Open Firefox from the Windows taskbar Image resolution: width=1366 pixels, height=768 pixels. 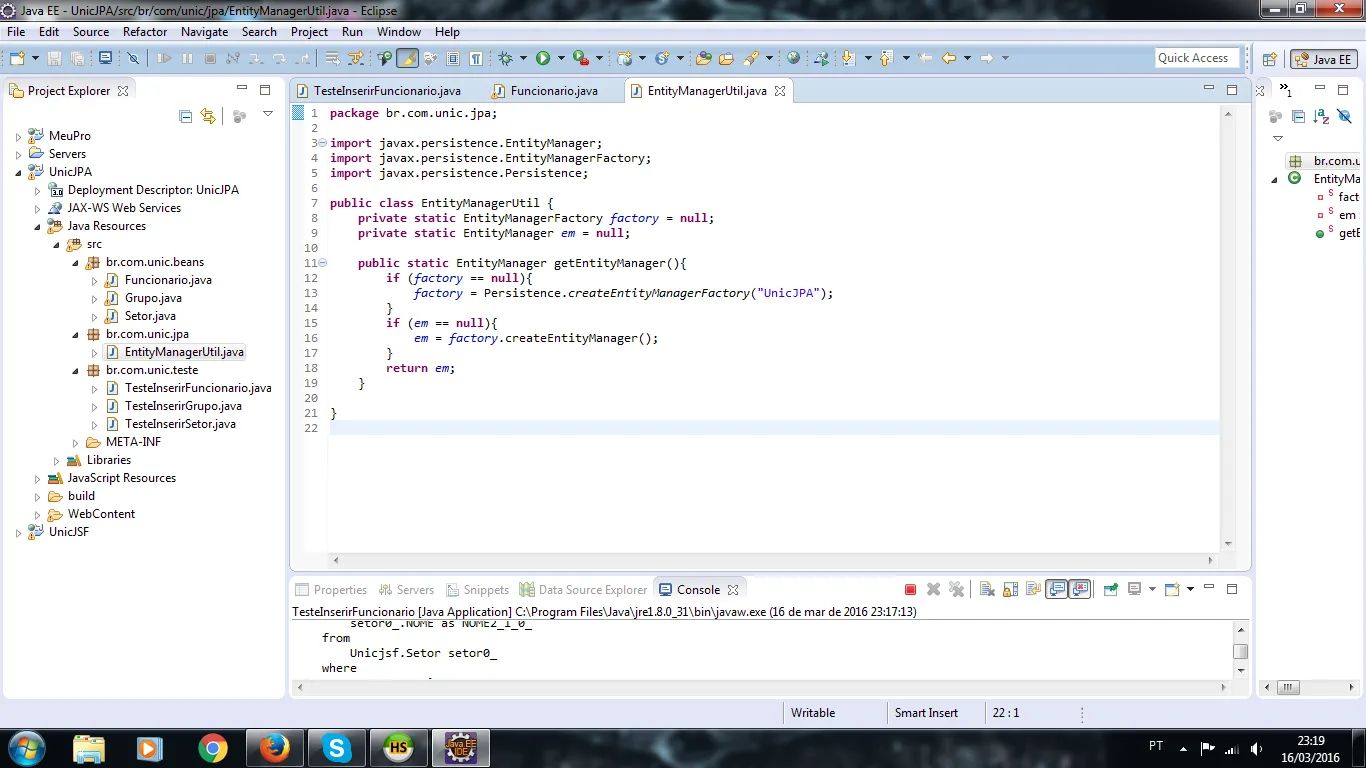[273, 747]
